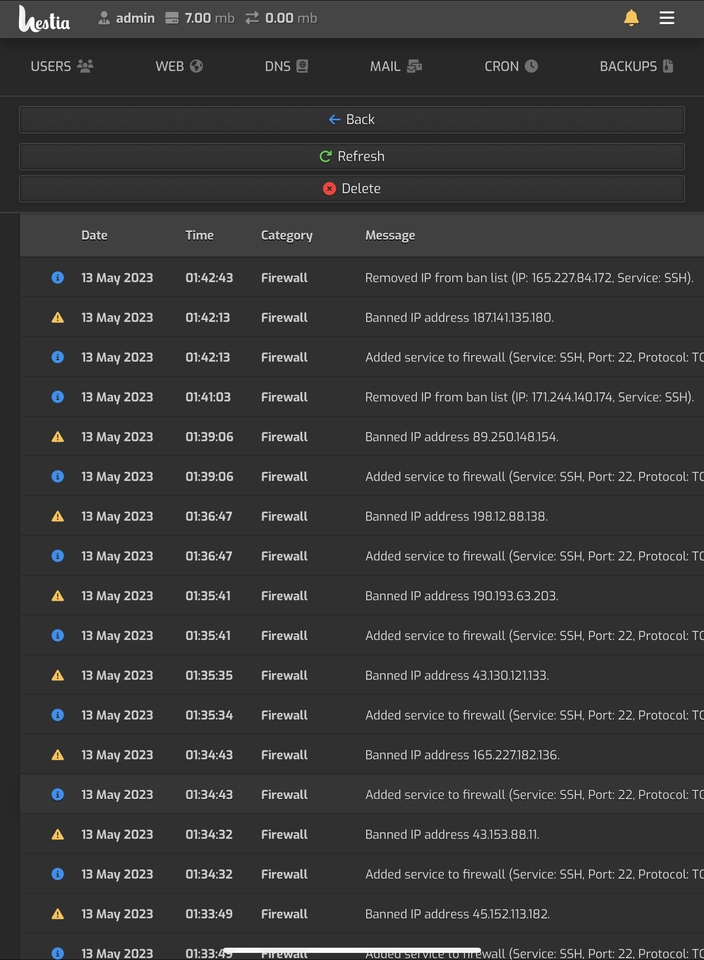Click the Category column header
The width and height of the screenshot is (704, 960).
[x=286, y=235]
